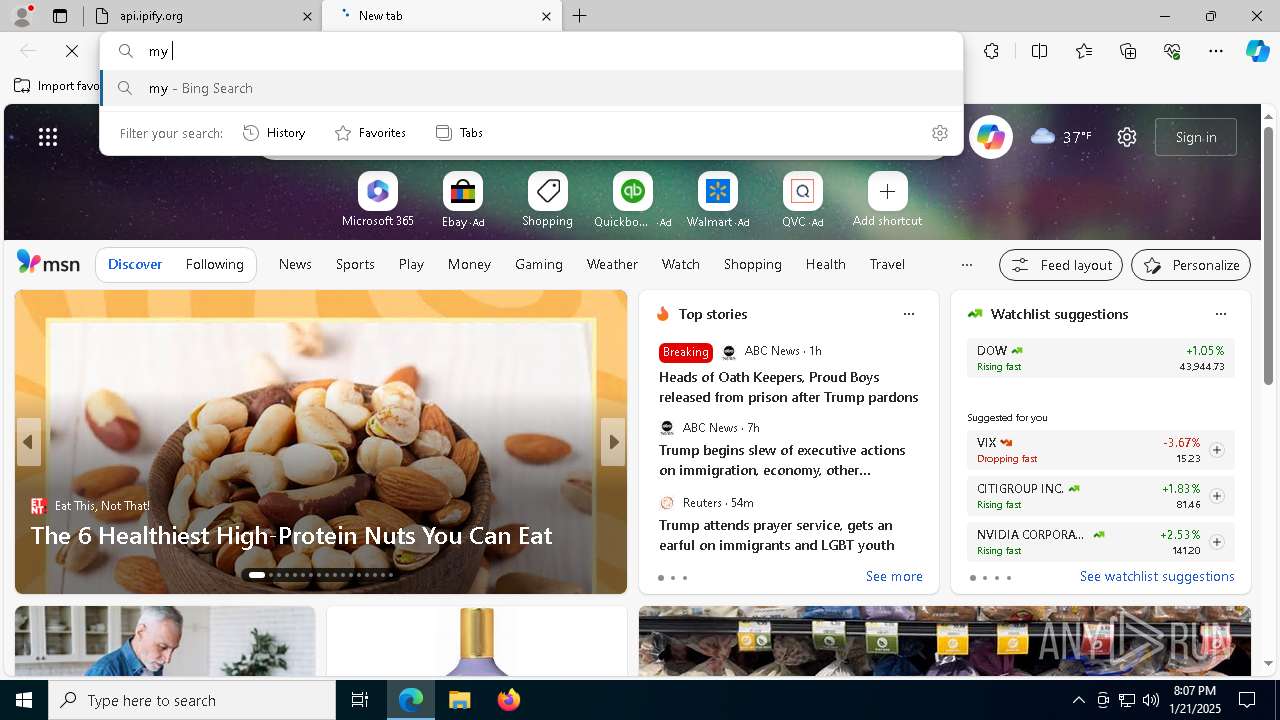Add CITIGROUP INC. to watchlist
This screenshot has height=720, width=1280.
pos(1217,496)
